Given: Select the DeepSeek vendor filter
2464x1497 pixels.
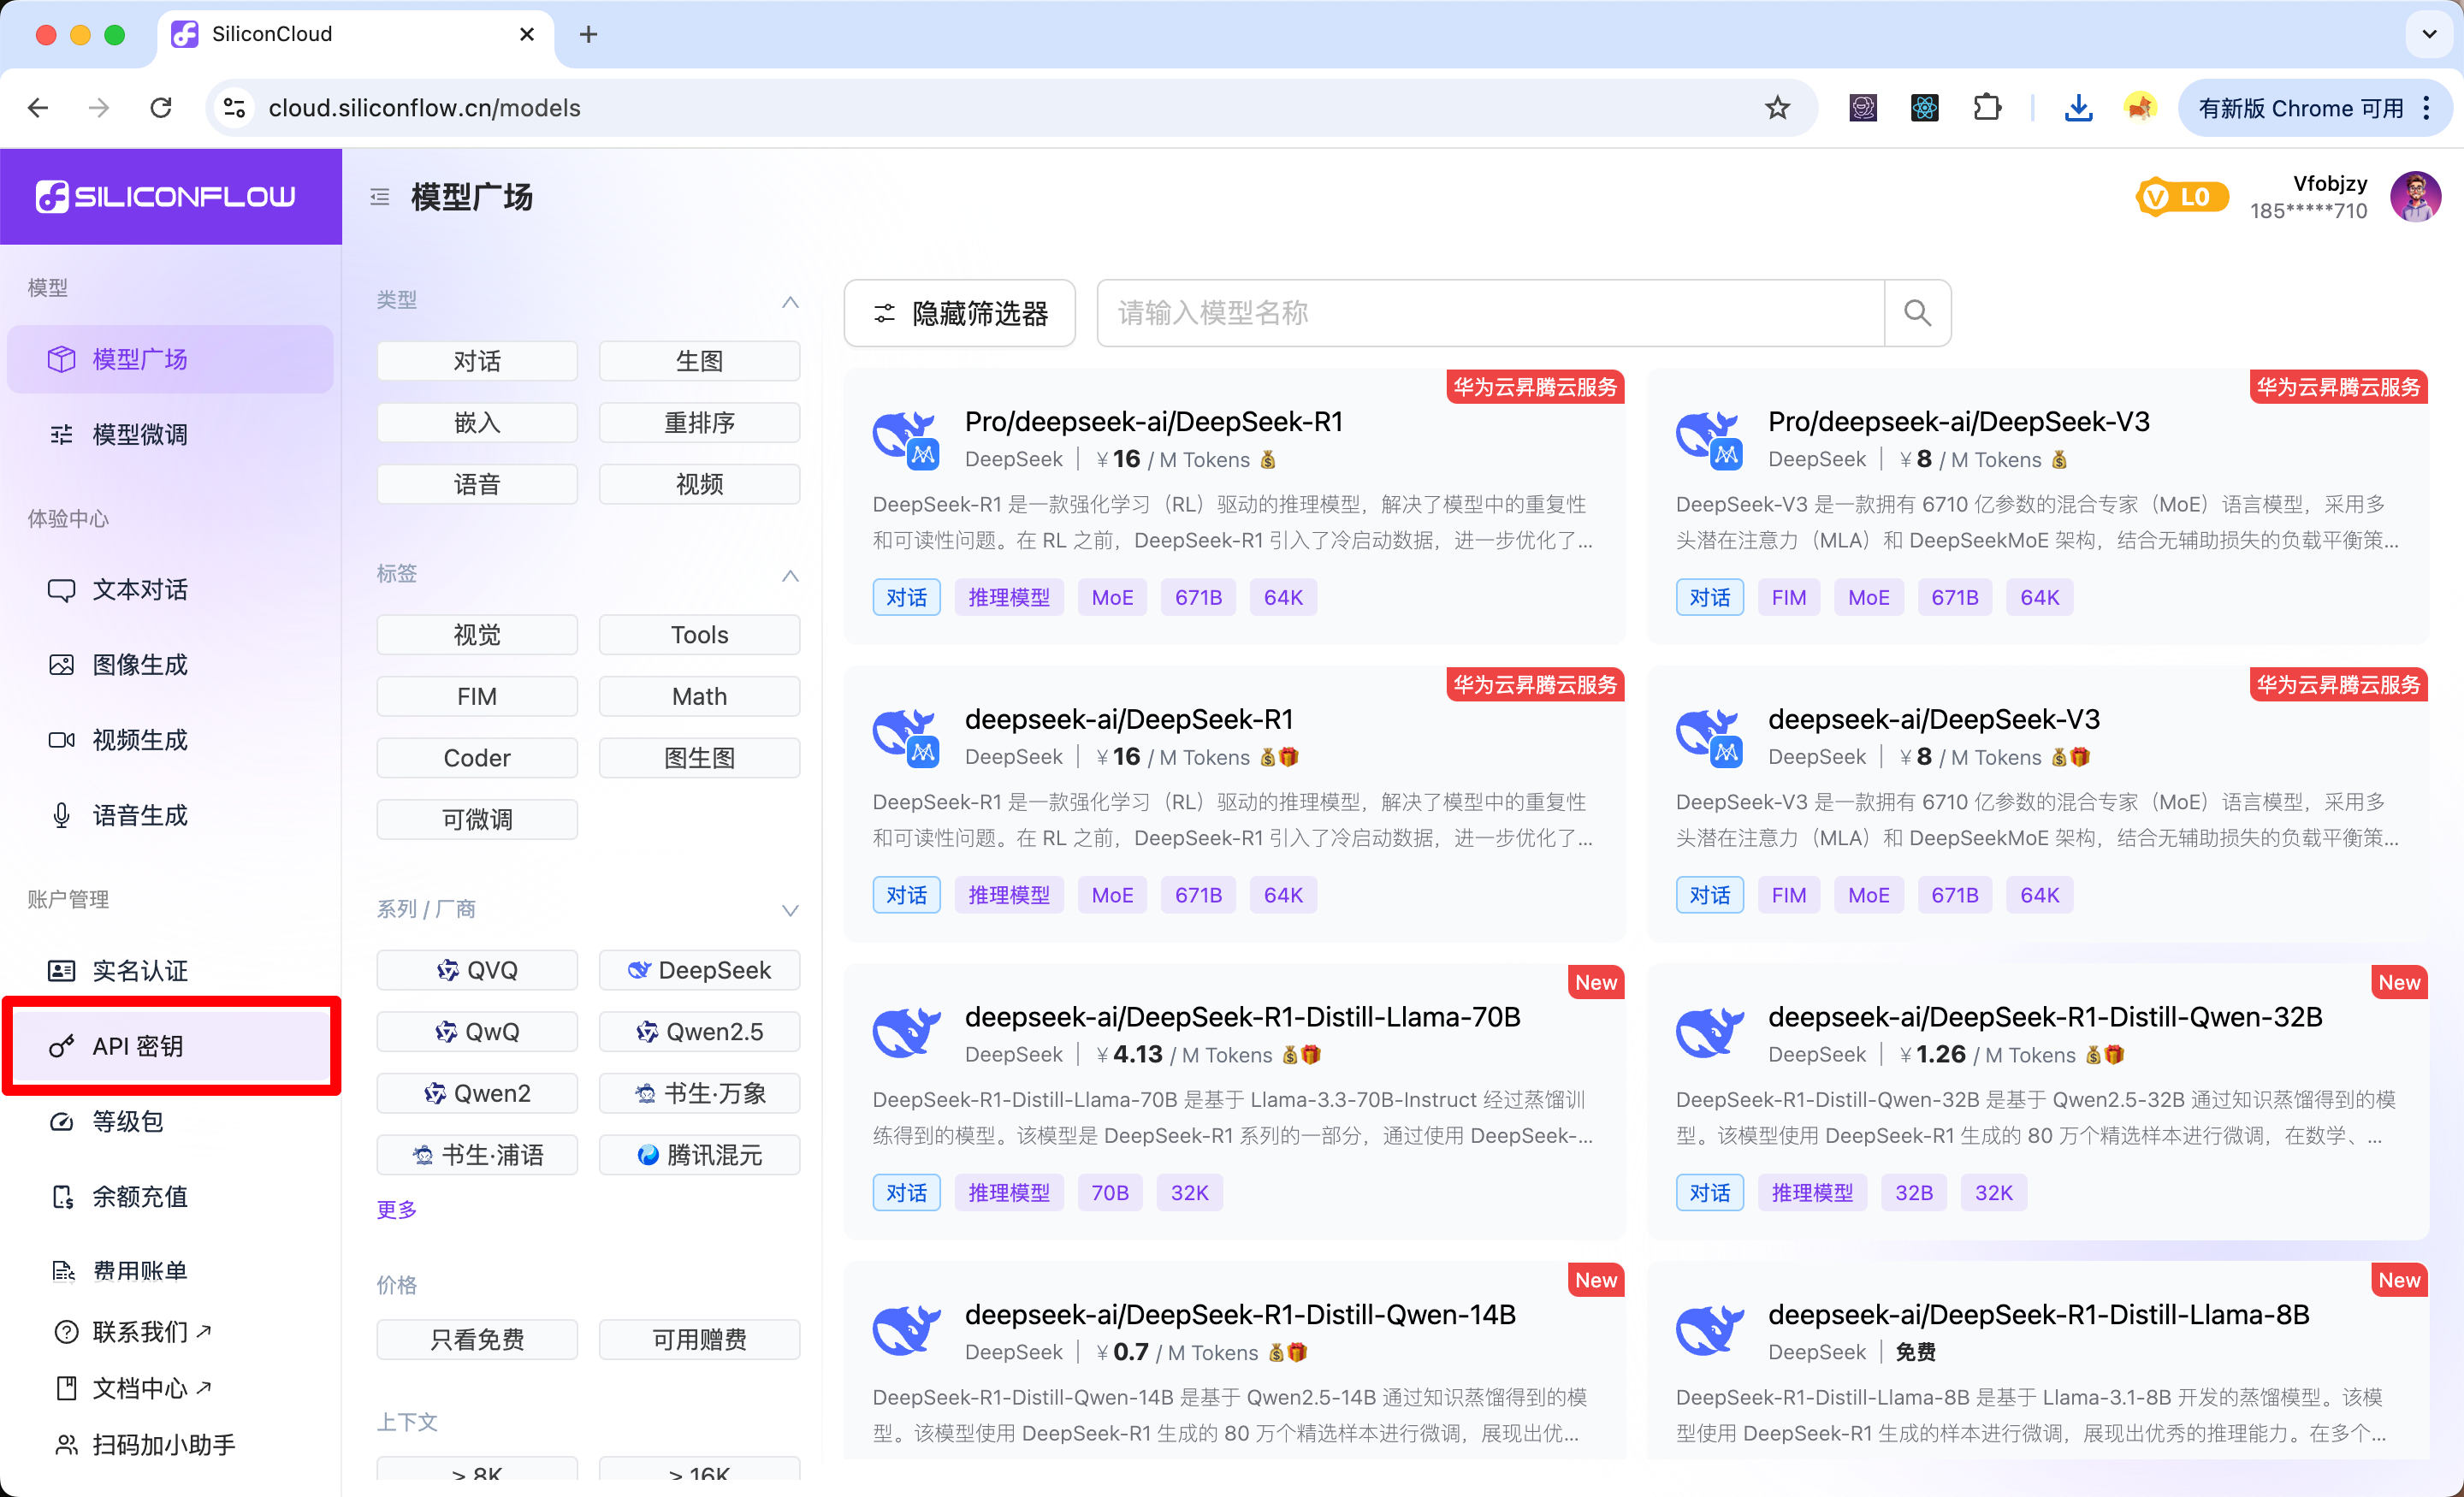Looking at the screenshot, I should [699, 970].
